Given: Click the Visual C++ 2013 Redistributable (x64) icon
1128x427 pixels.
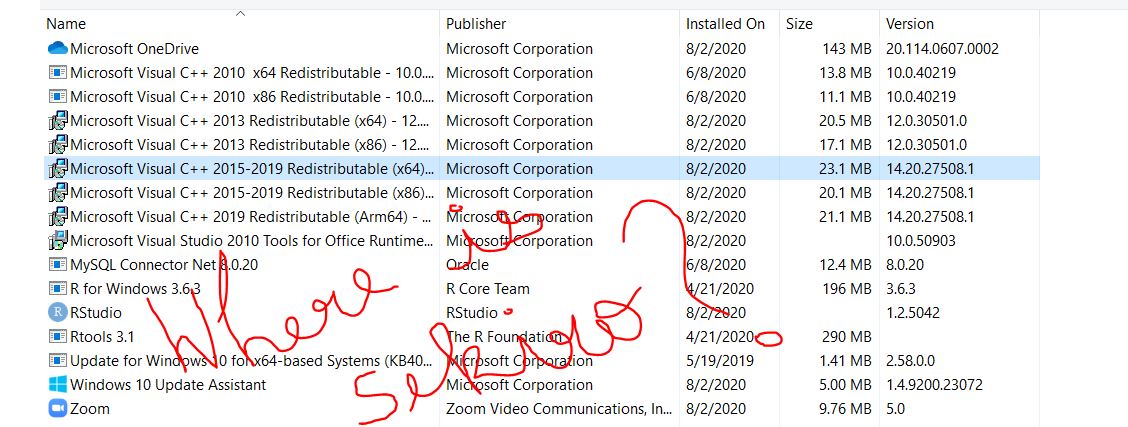Looking at the screenshot, I should [58, 120].
